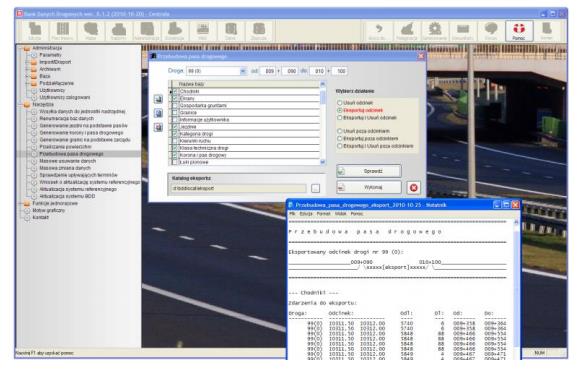The width and height of the screenshot is (587, 369).
Task: Select Eksportuj i Usuń odcinek radio button
Action: click(x=340, y=118)
